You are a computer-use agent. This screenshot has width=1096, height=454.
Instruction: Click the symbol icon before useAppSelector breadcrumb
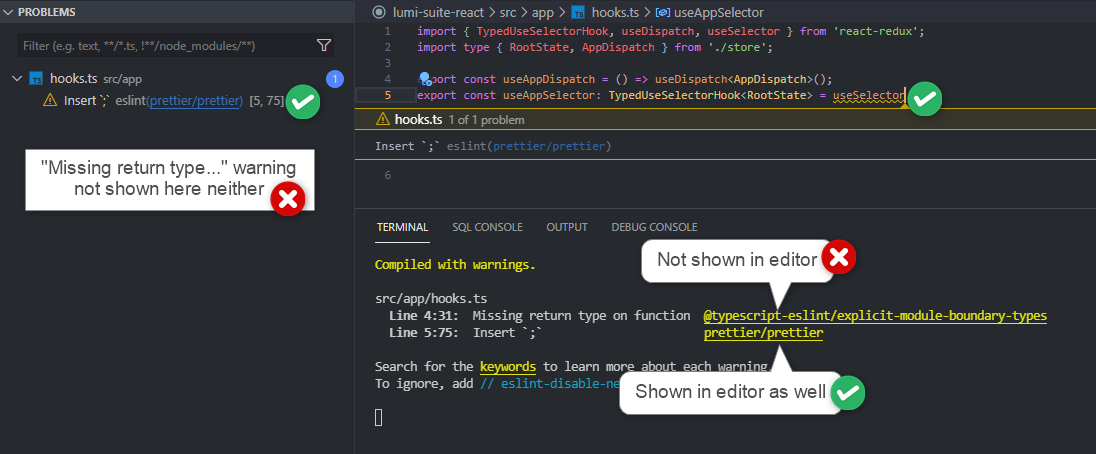tap(661, 12)
